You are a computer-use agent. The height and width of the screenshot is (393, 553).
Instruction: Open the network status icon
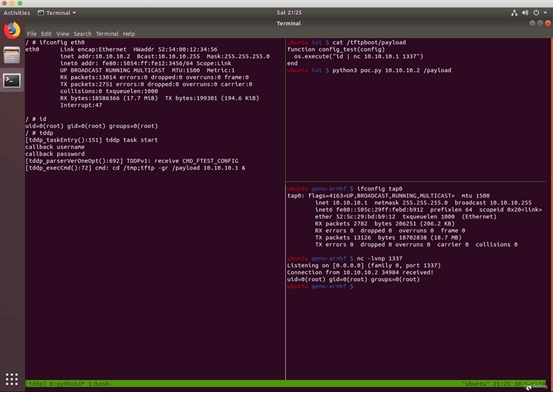(x=514, y=13)
